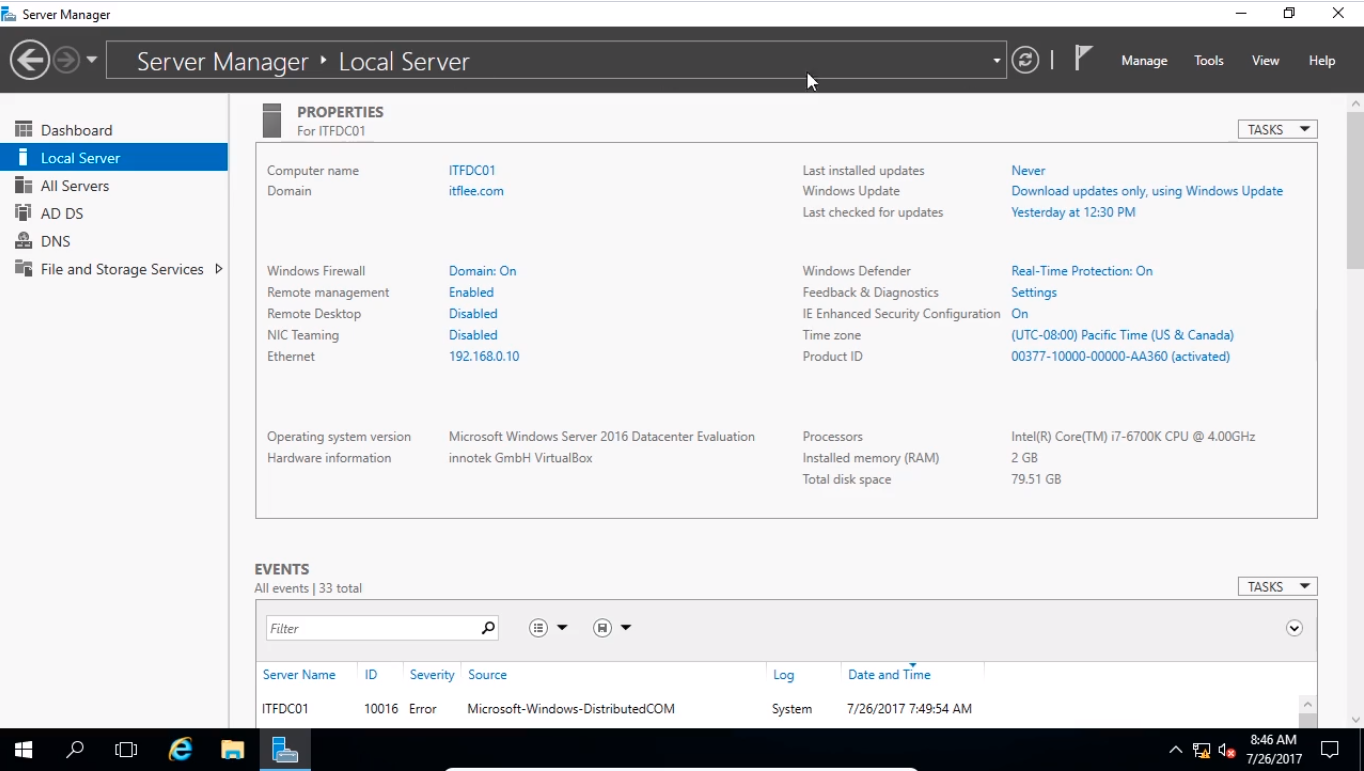Open the View menu
This screenshot has width=1364, height=771.
1265,61
